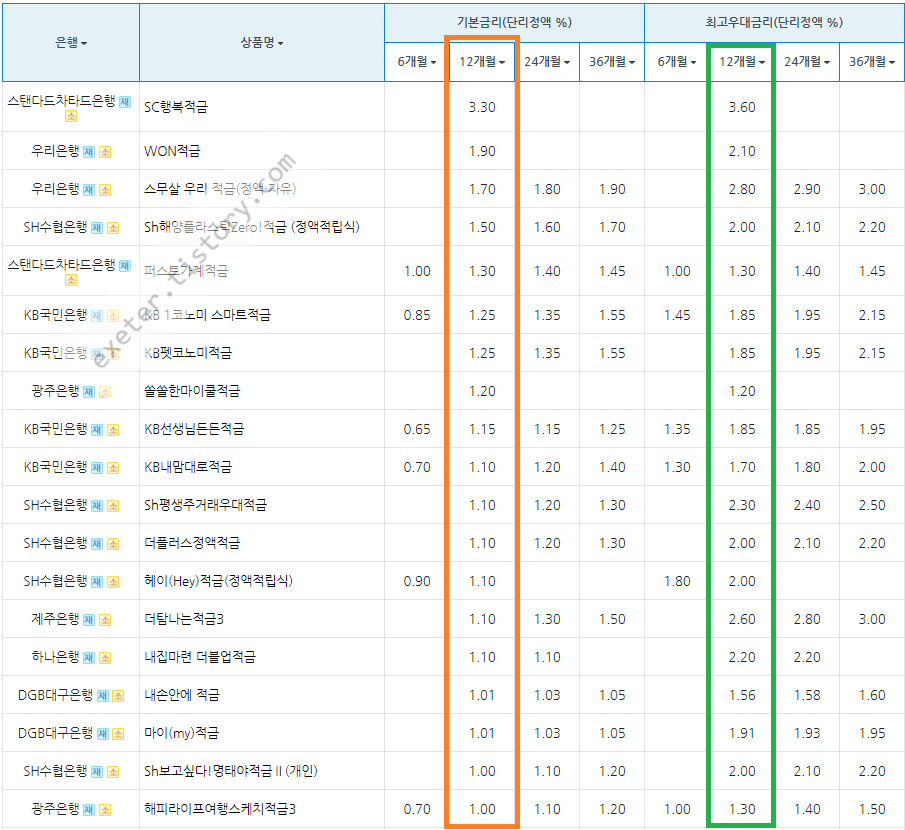Sort by 최고우대금리 6개월 column
This screenshot has width=905, height=830.
(x=677, y=62)
